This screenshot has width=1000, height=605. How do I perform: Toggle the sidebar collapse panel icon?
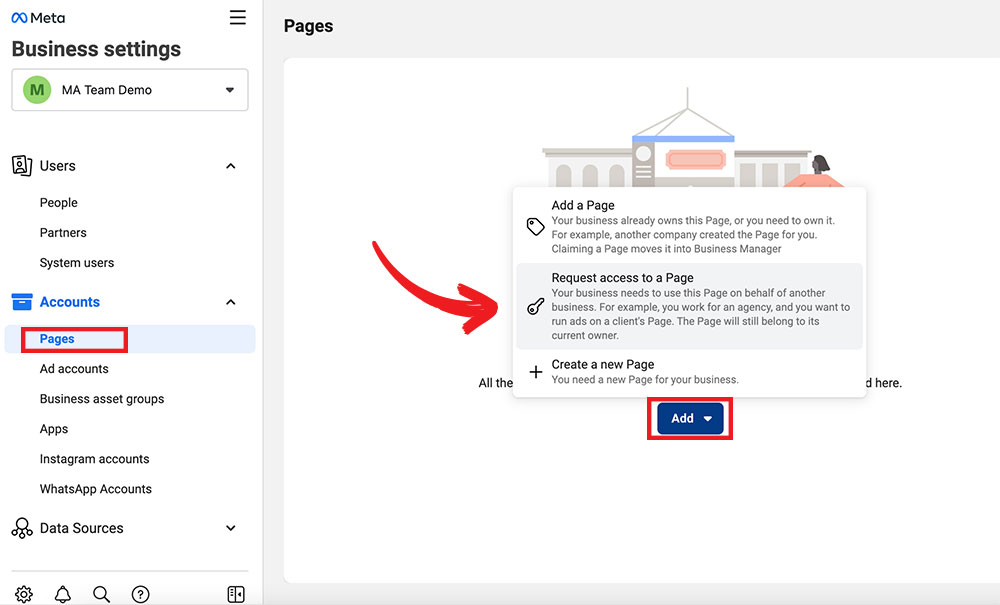pos(236,594)
